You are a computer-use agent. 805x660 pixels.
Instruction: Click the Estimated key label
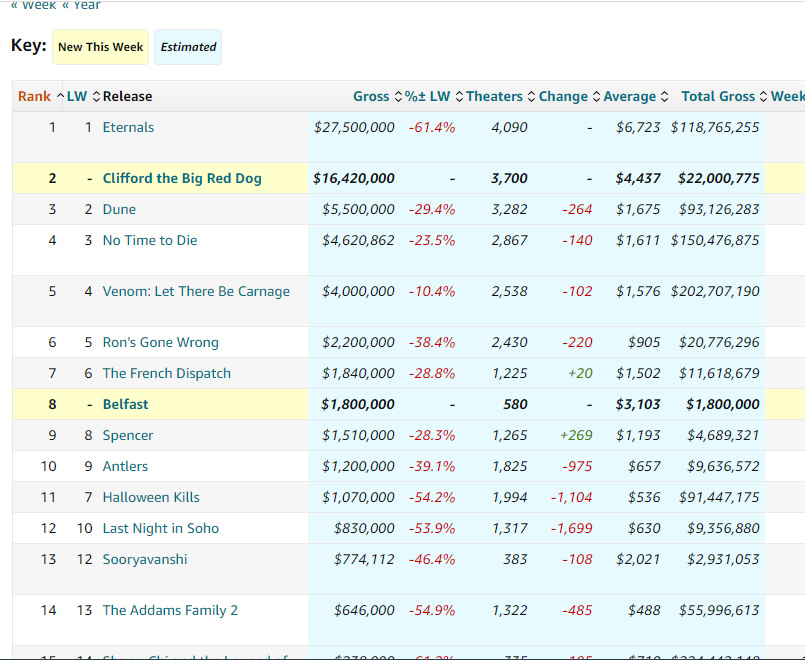point(188,47)
